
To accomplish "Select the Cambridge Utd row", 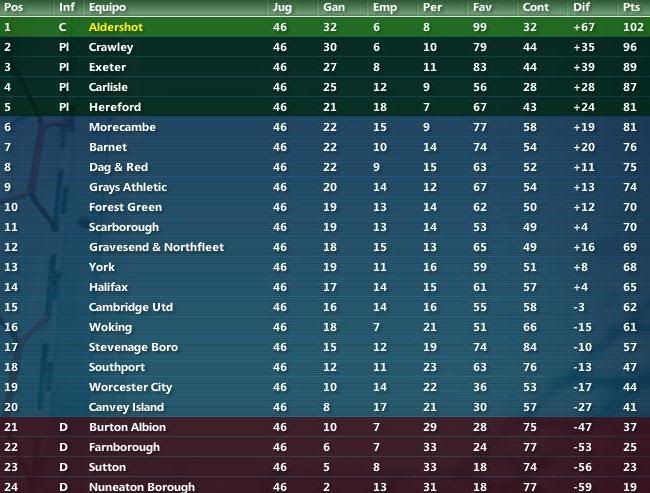I will pos(325,307).
